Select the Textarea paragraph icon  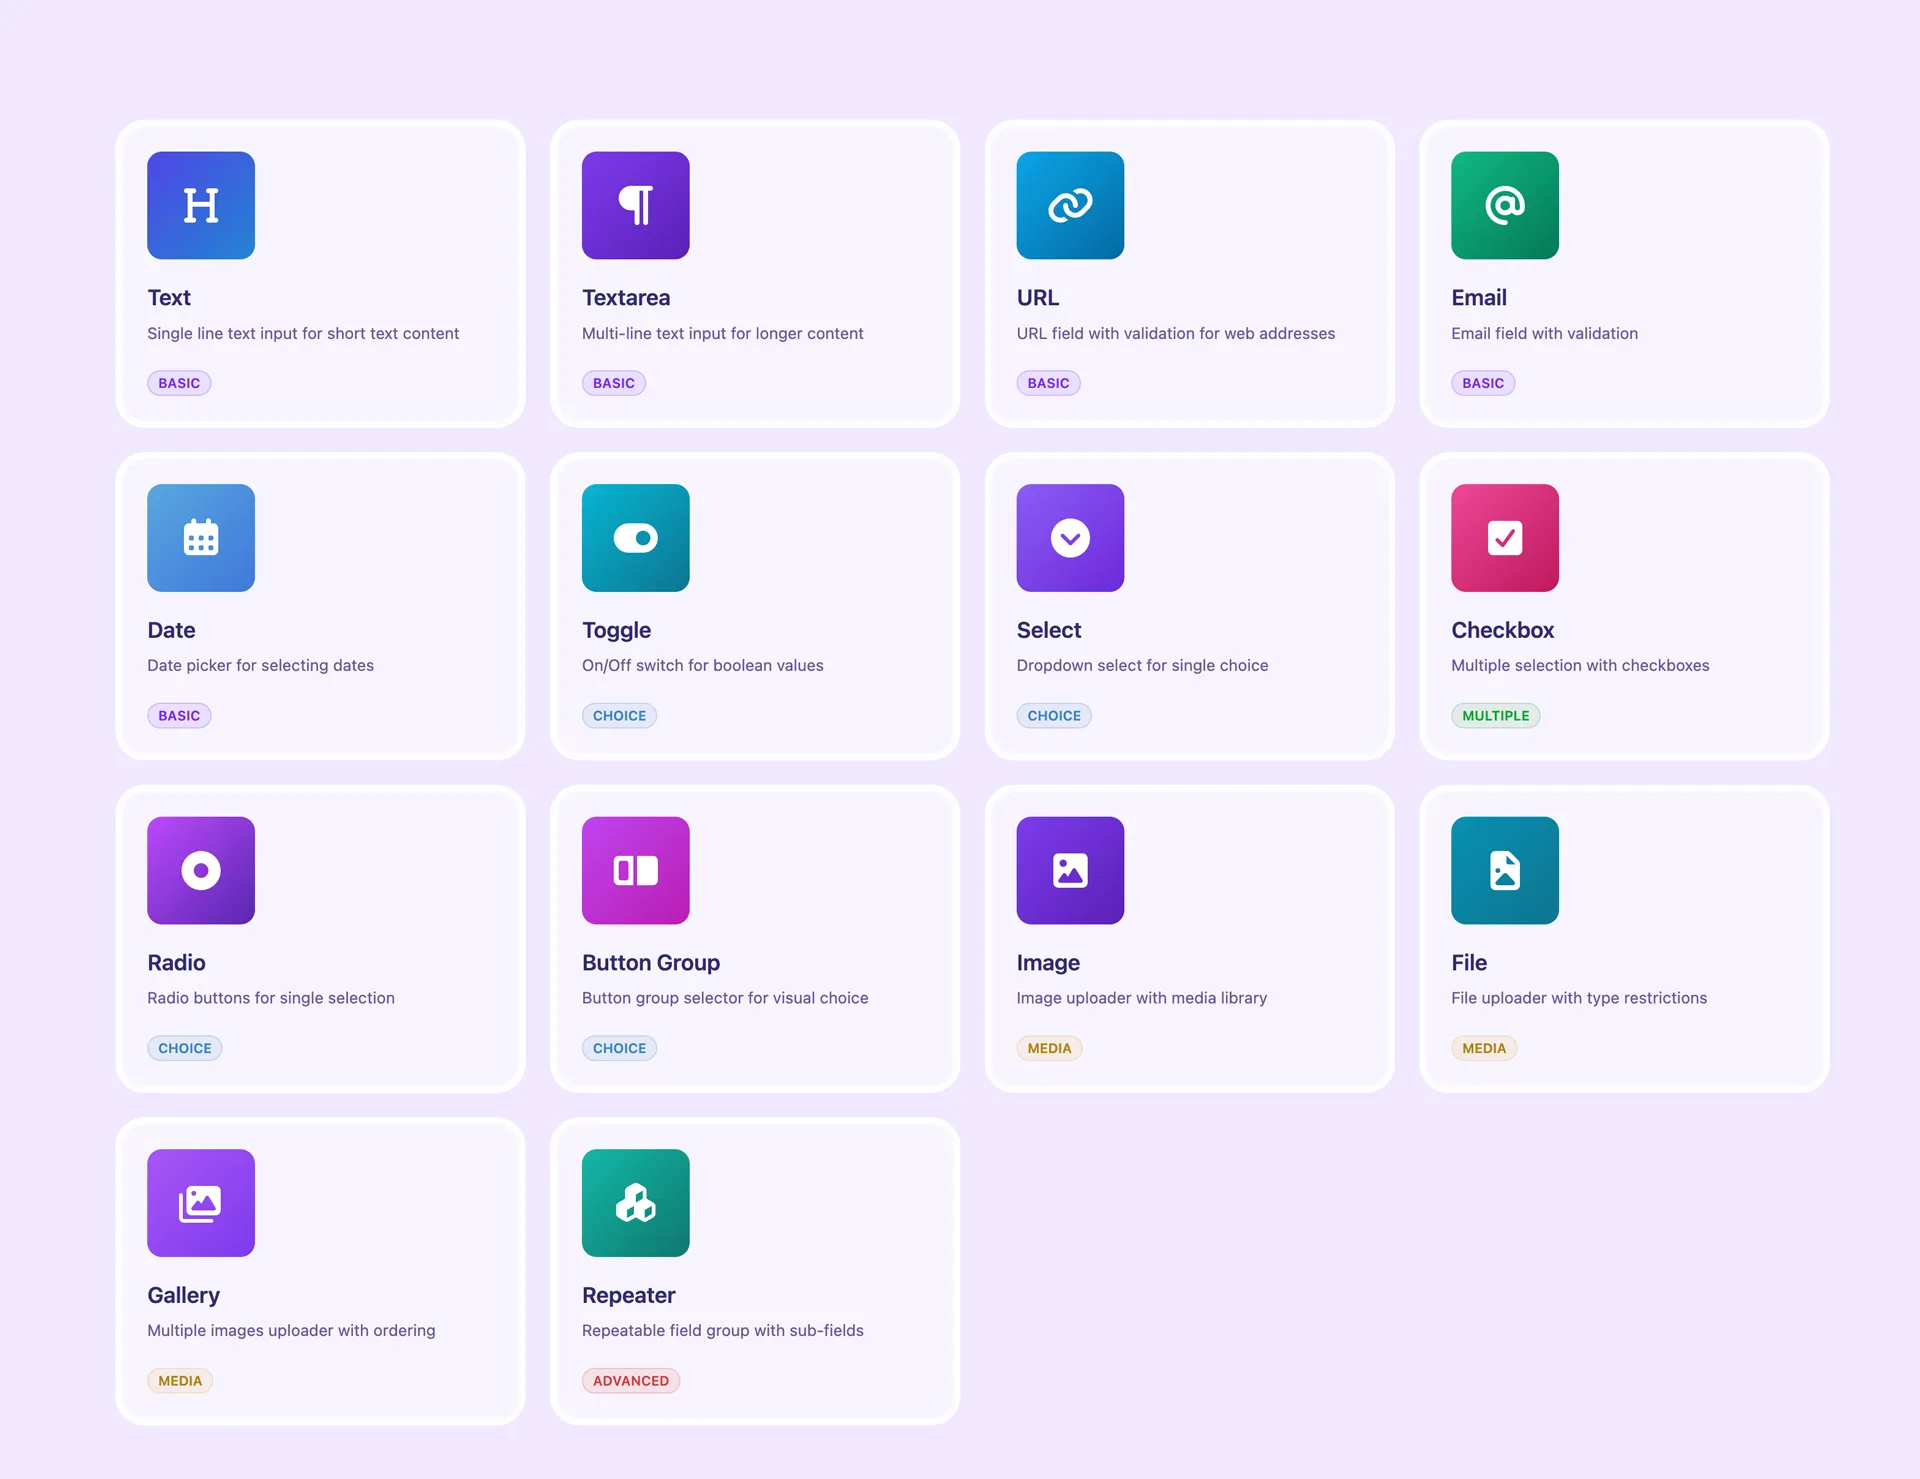(x=635, y=205)
